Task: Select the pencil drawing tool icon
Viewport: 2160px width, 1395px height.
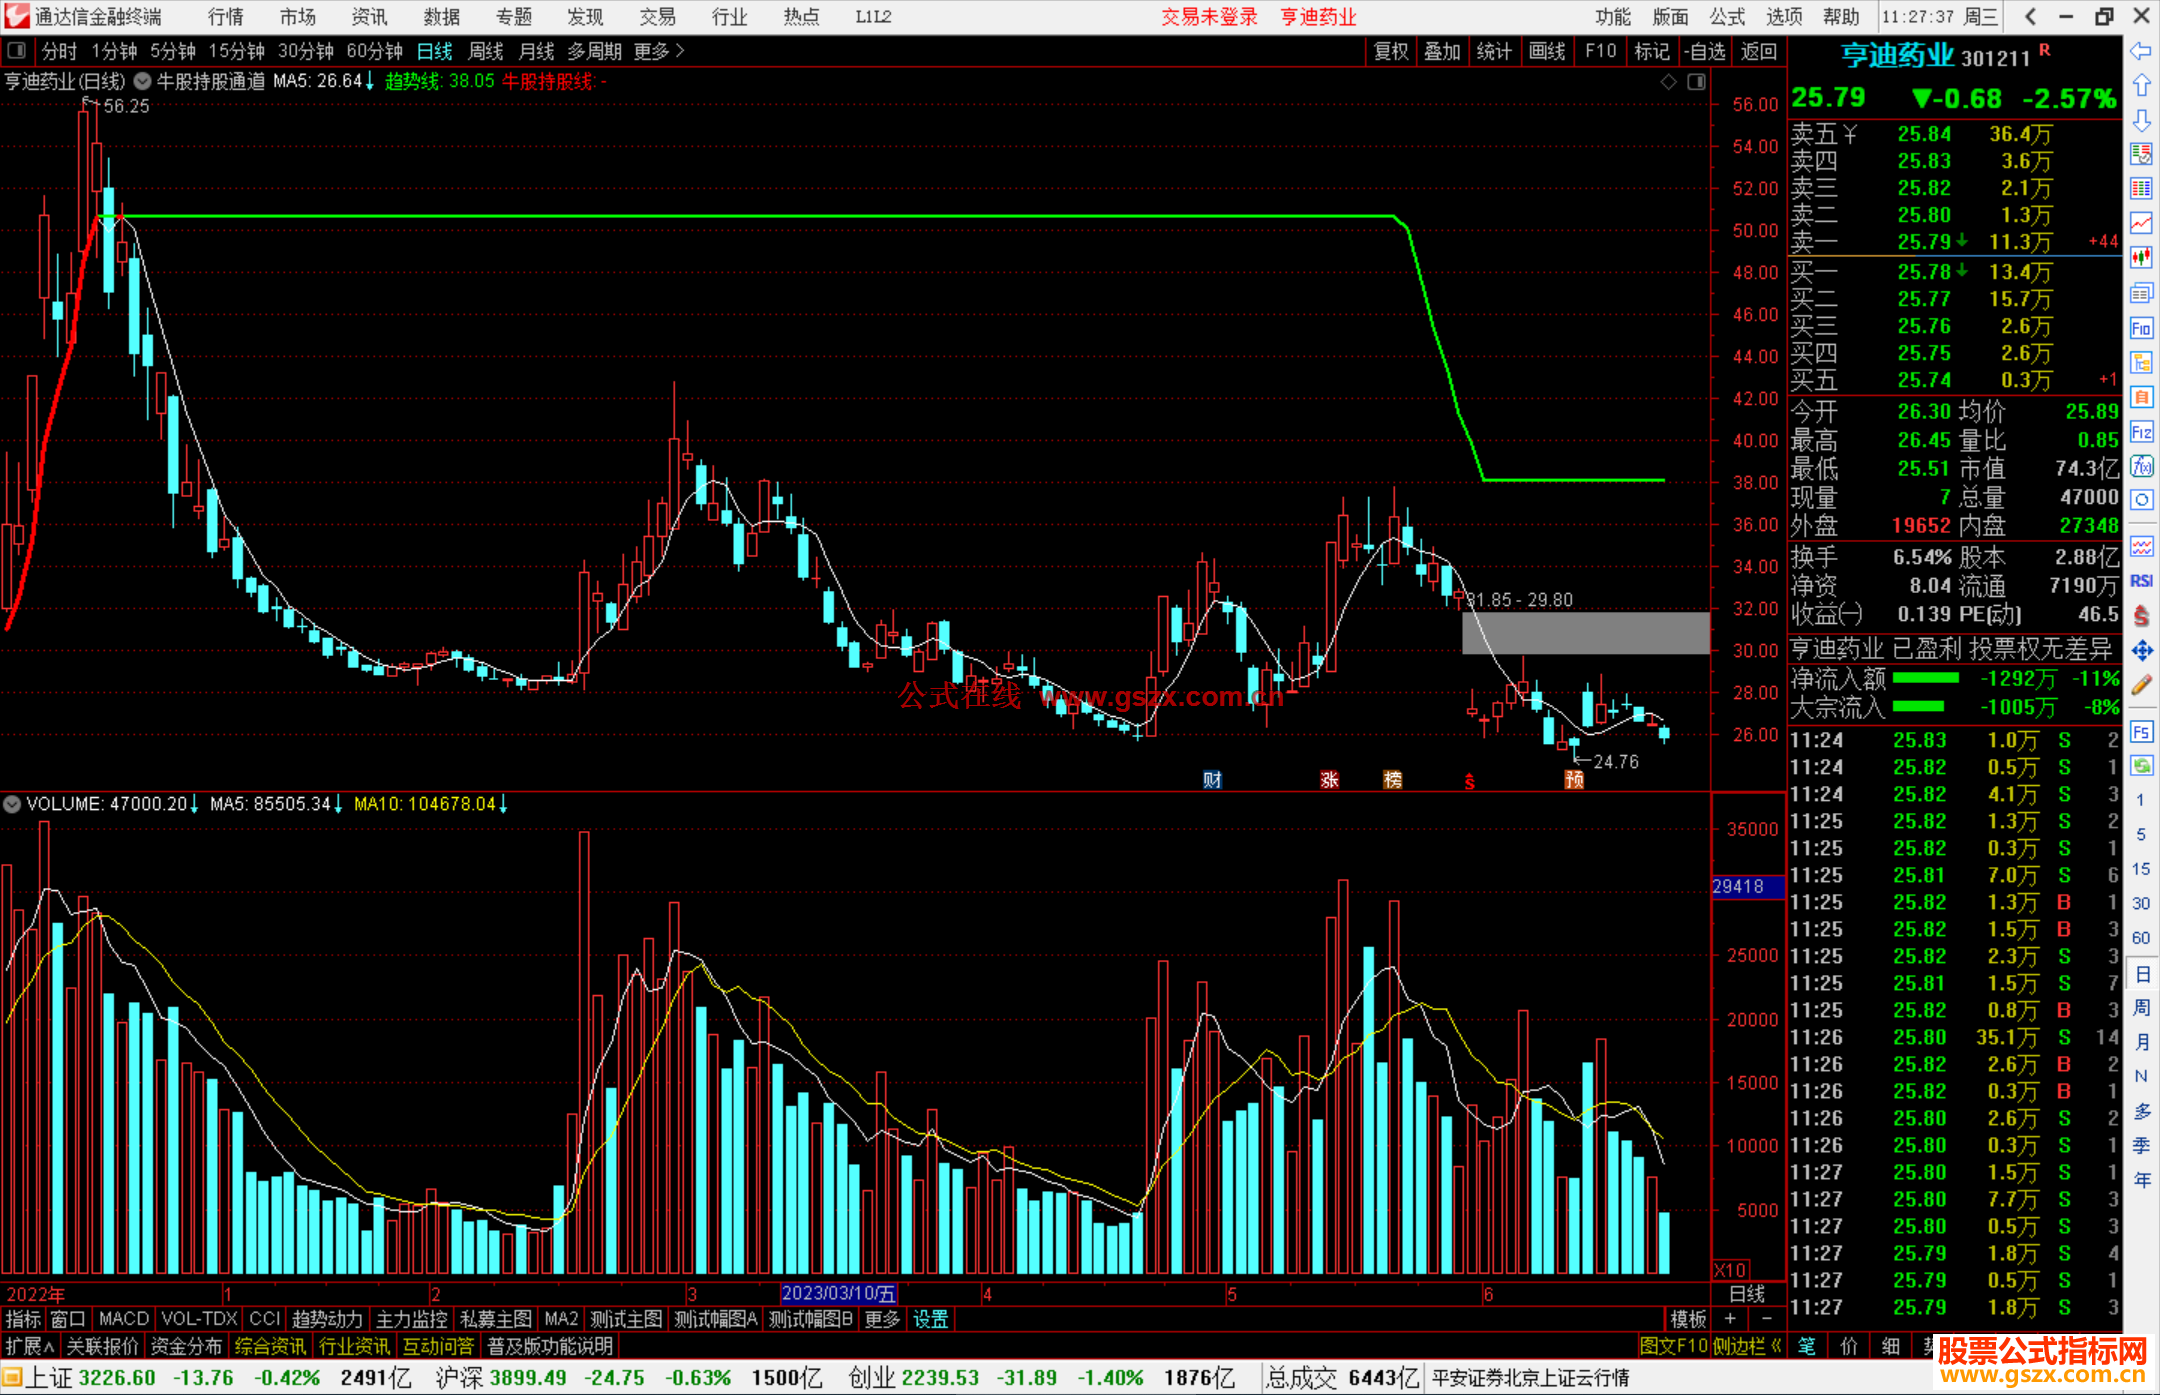Action: [x=2141, y=685]
